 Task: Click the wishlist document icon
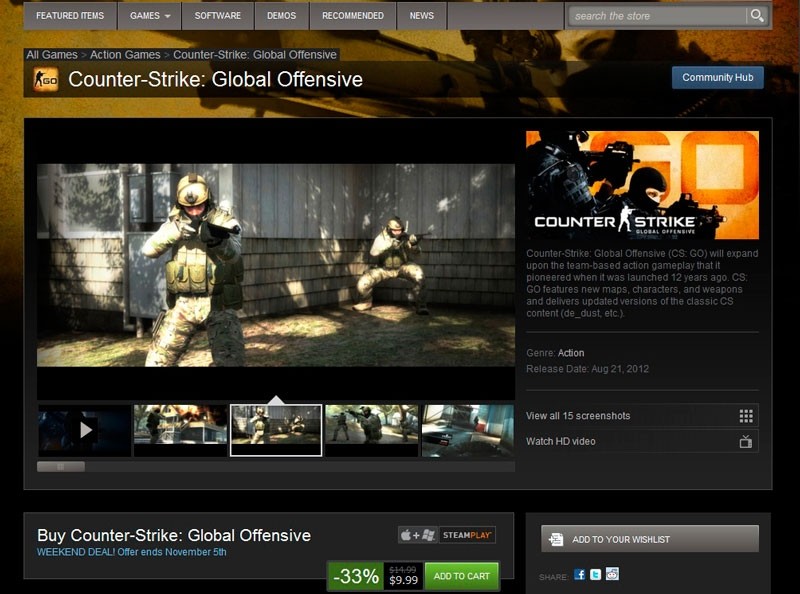[x=556, y=539]
